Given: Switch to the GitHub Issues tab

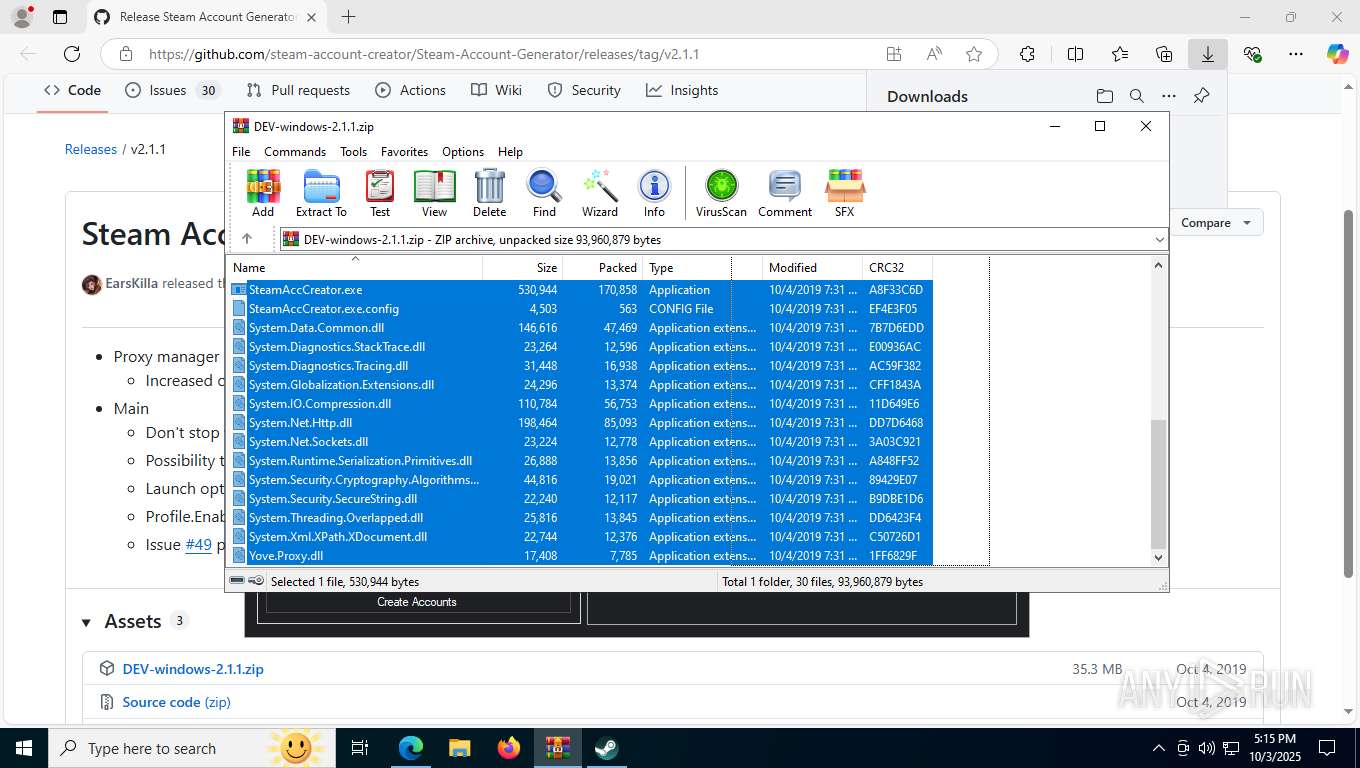Looking at the screenshot, I should point(172,90).
